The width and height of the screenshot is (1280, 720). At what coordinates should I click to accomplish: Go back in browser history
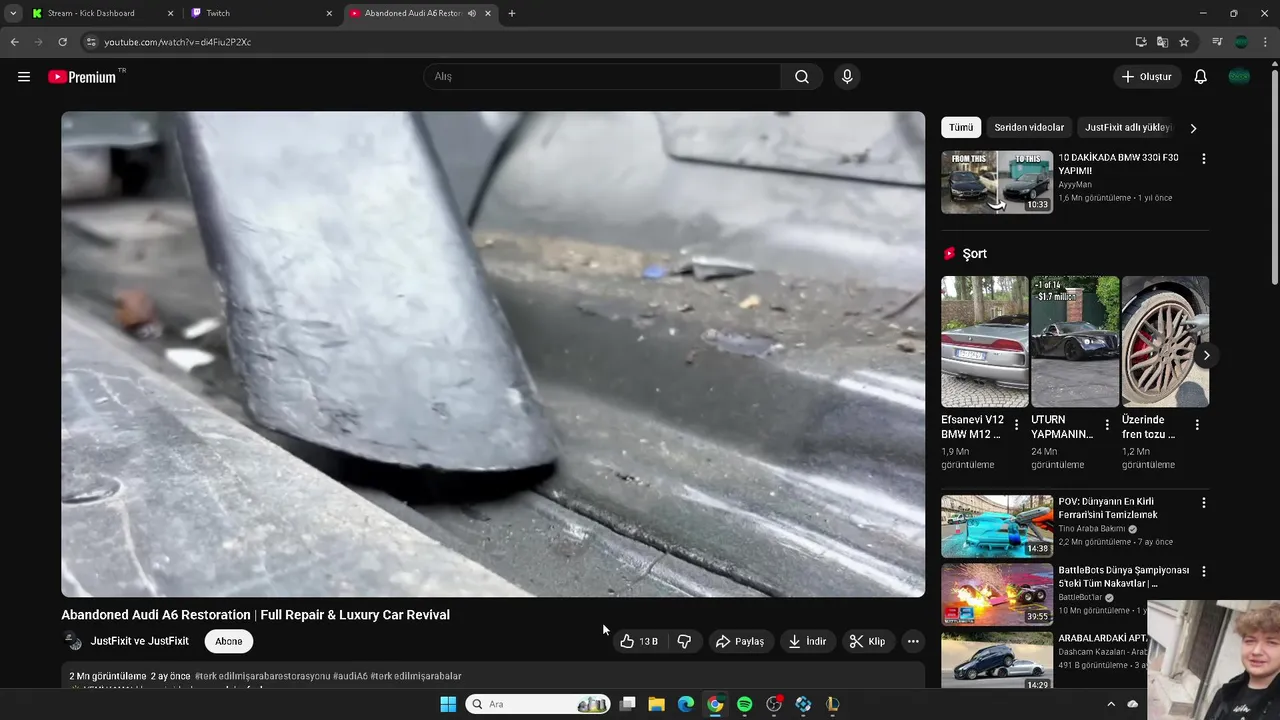tap(14, 42)
